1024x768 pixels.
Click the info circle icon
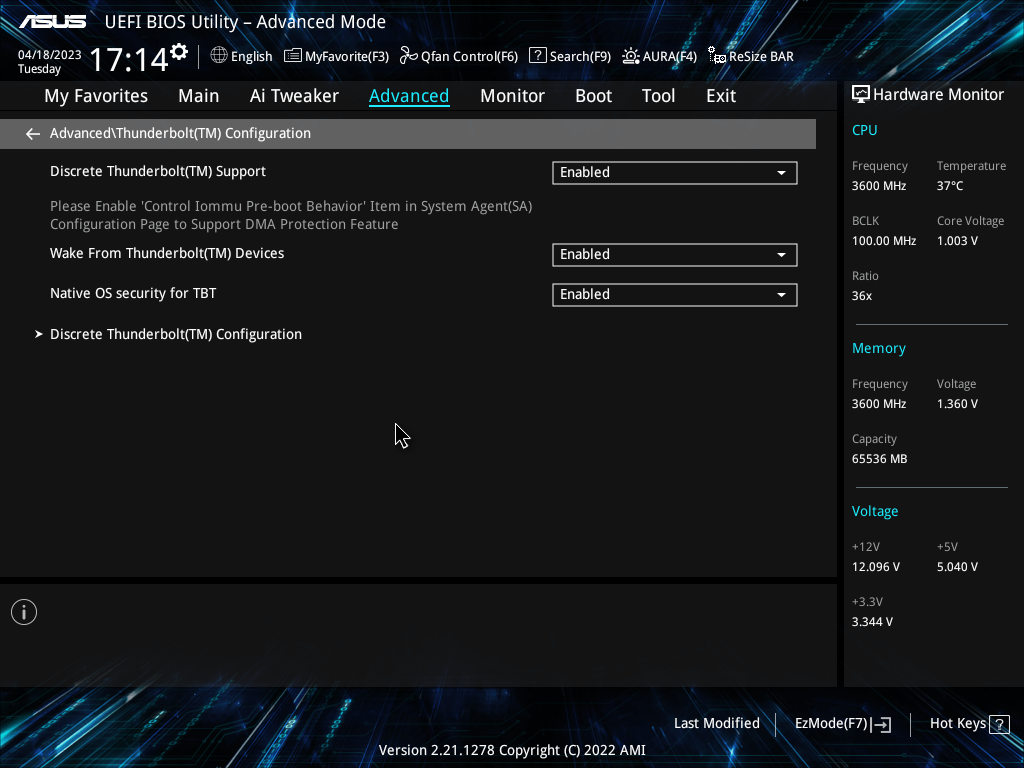[x=24, y=612]
